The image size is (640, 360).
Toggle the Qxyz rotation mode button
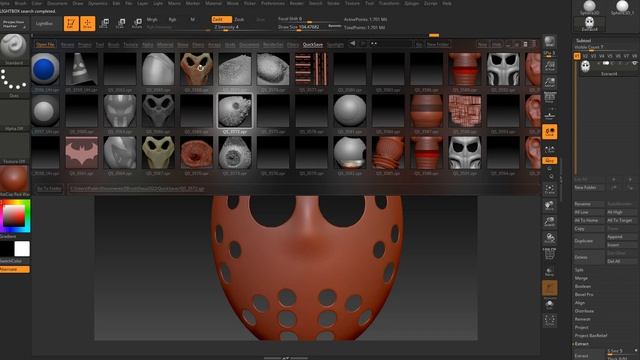(x=550, y=161)
